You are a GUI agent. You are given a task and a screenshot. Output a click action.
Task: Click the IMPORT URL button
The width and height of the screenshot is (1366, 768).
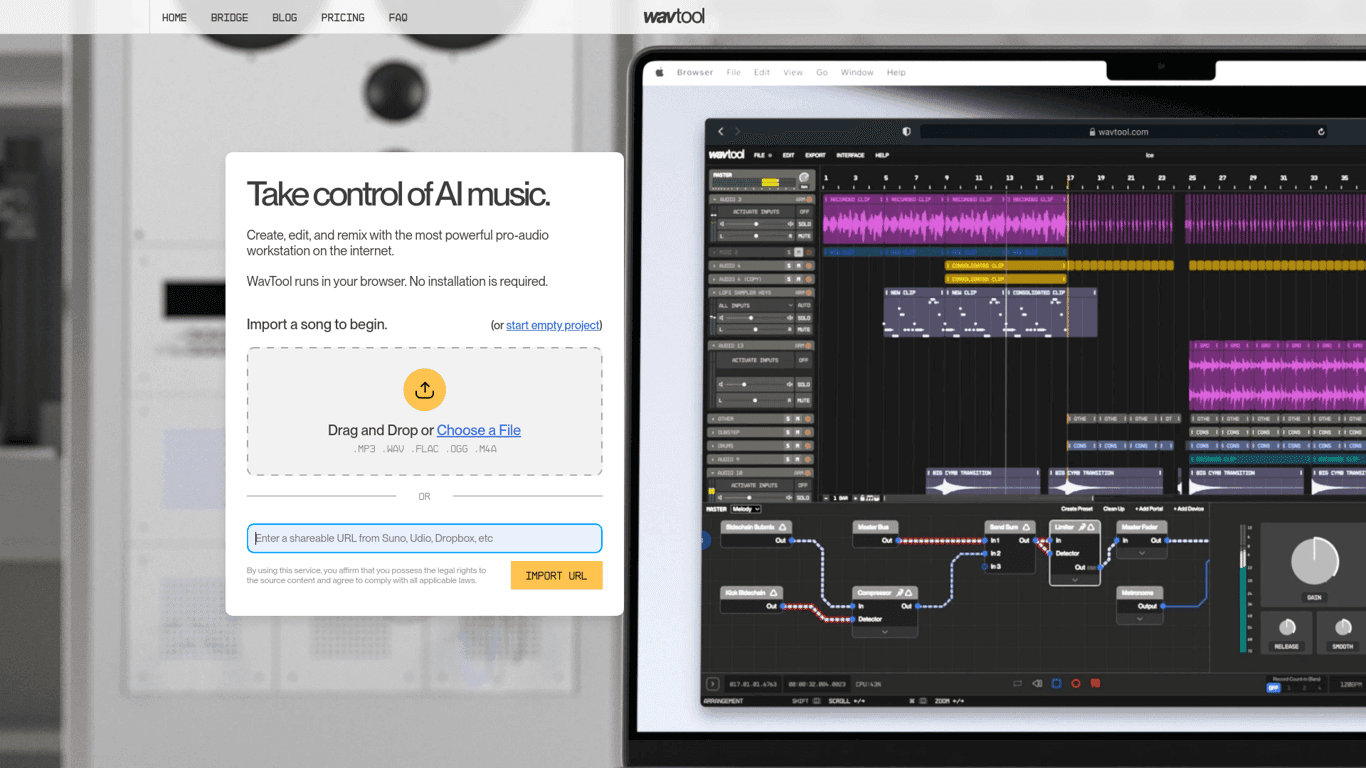[x=556, y=575]
